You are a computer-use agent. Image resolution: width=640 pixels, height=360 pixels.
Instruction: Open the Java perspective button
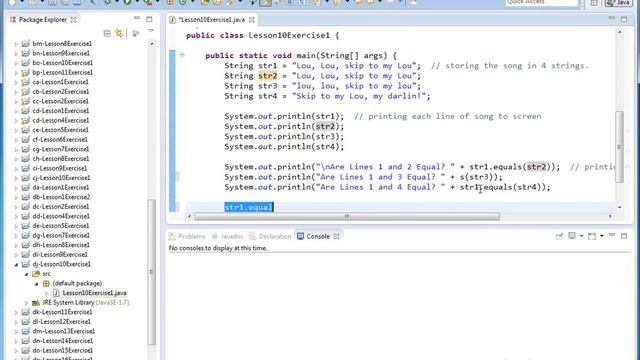(618, 3)
